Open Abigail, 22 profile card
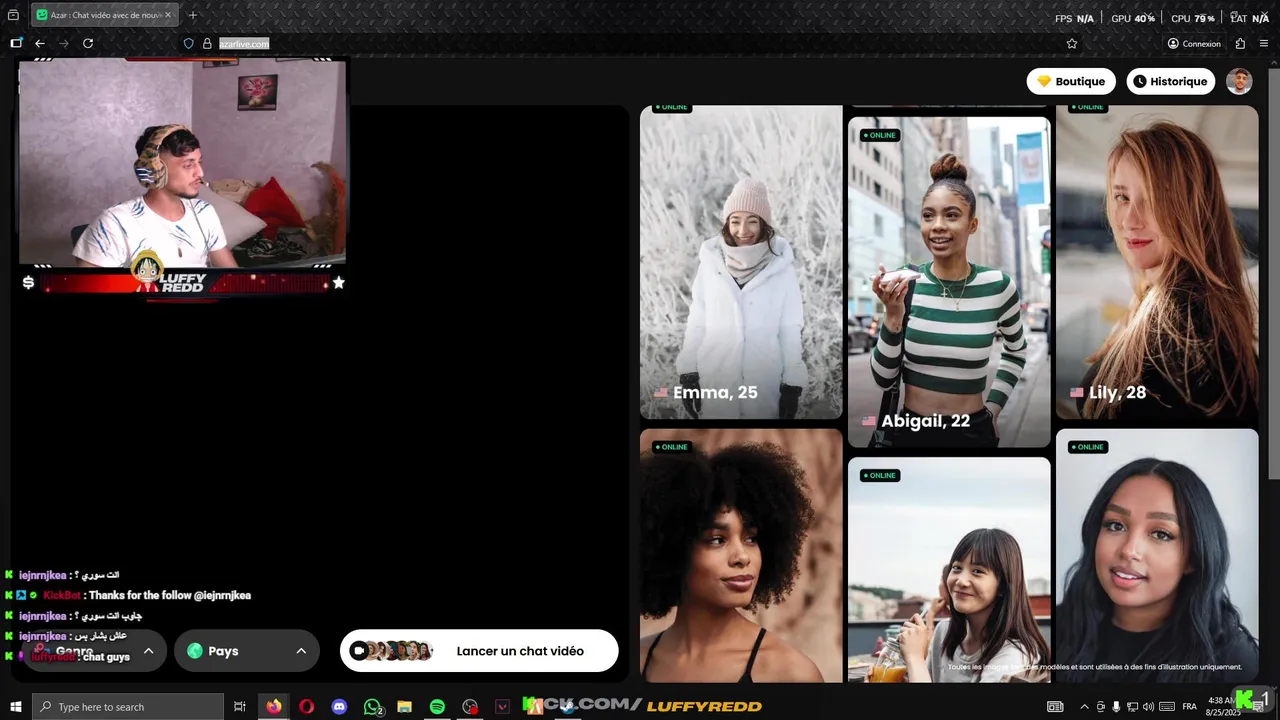The height and width of the screenshot is (720, 1280). 949,282
